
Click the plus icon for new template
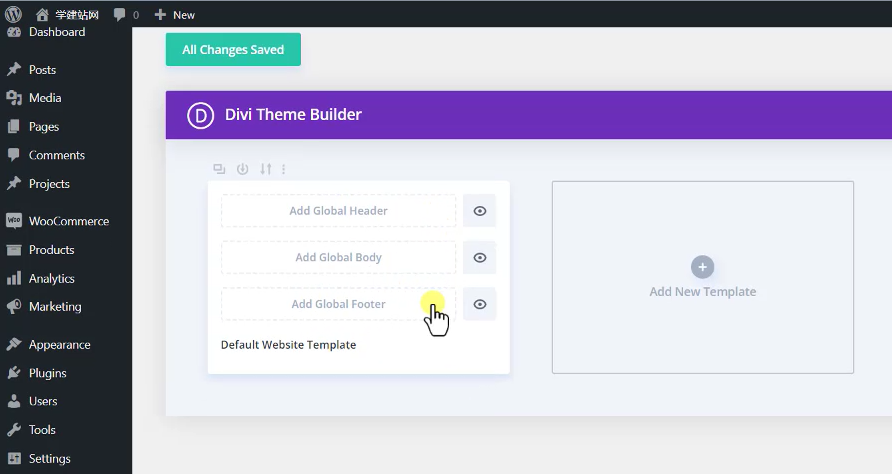[702, 267]
